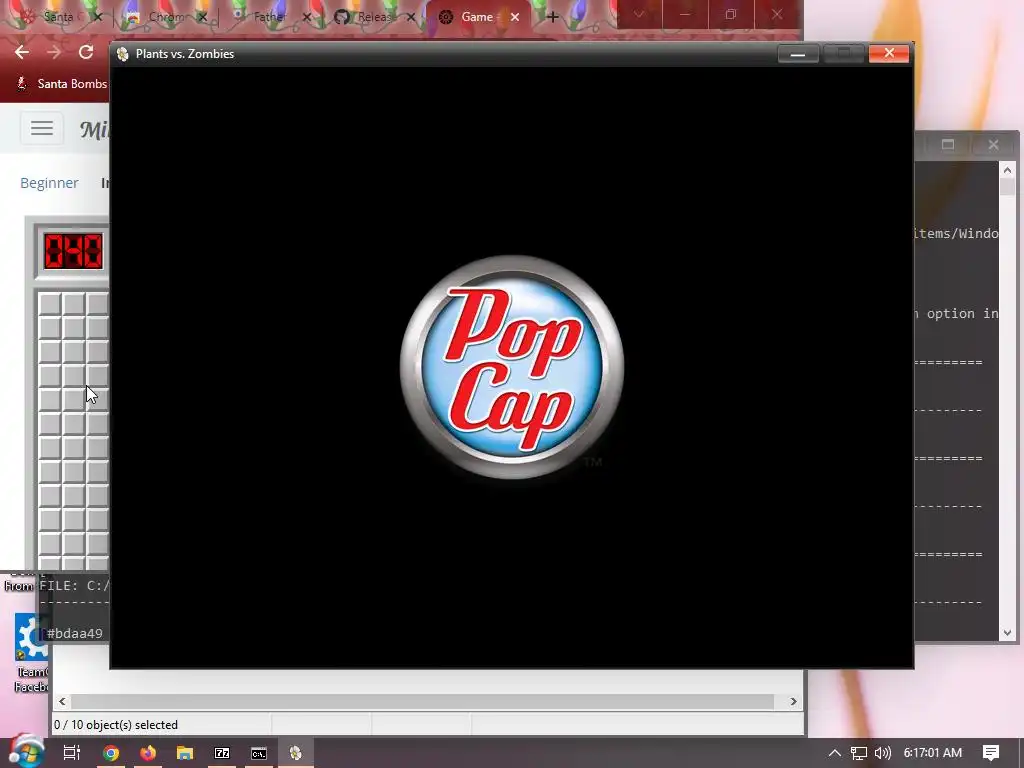Restore down the Chrome window
The image size is (1024, 768).
731,14
